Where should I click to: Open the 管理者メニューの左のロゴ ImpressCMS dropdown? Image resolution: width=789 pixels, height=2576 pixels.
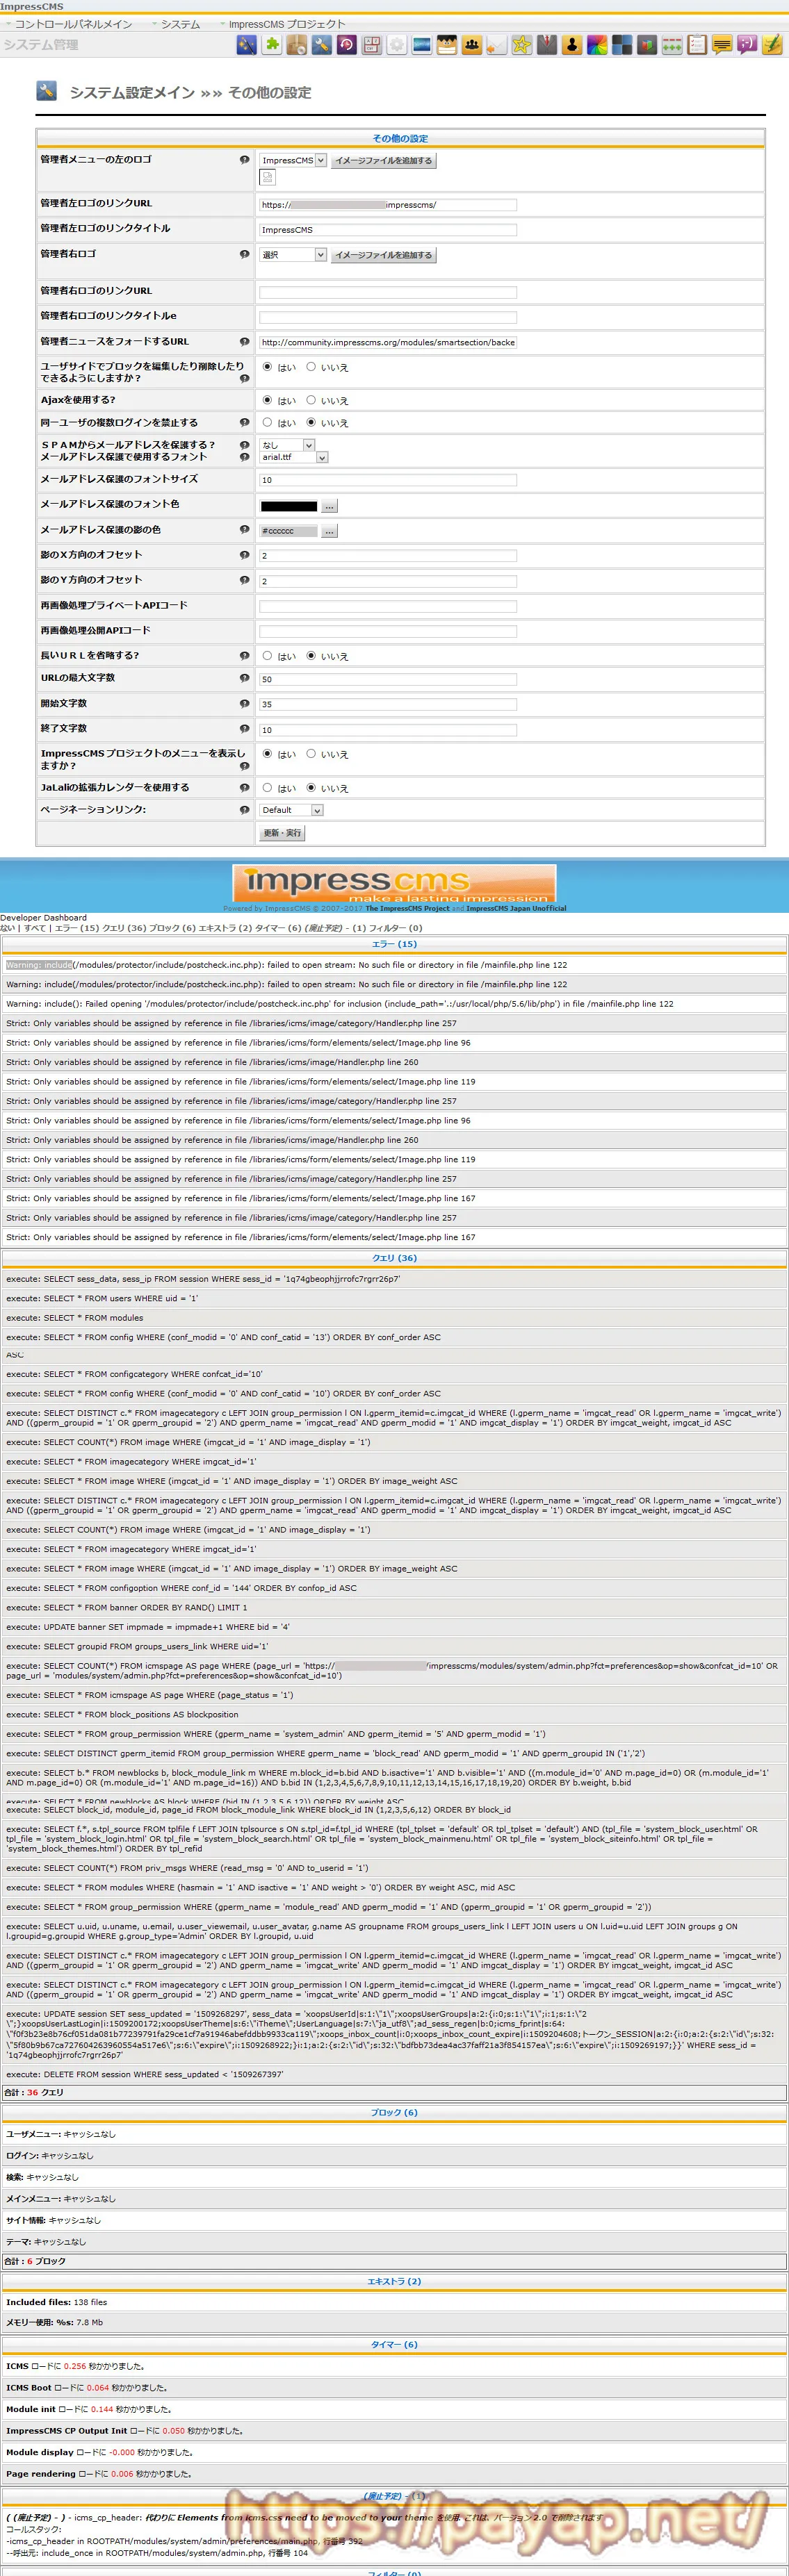[x=293, y=160]
